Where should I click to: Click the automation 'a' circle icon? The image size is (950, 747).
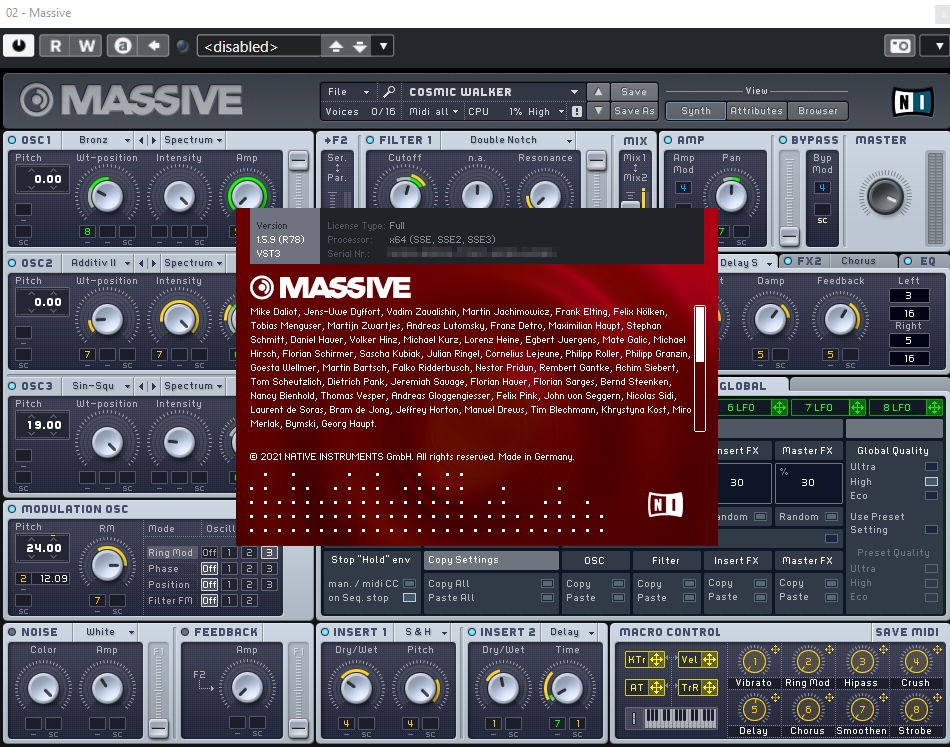(x=123, y=46)
